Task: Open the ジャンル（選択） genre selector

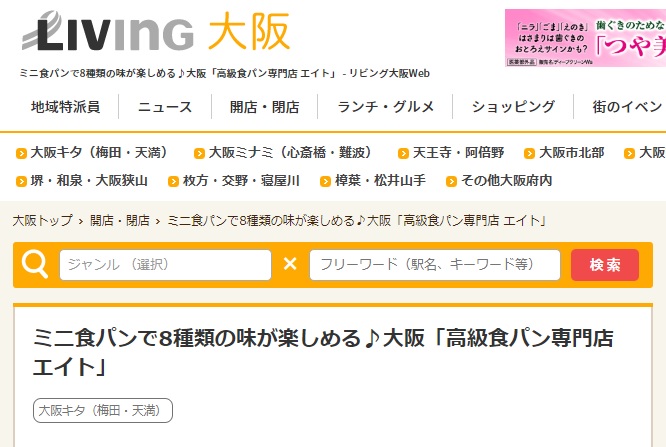Action: click(166, 265)
